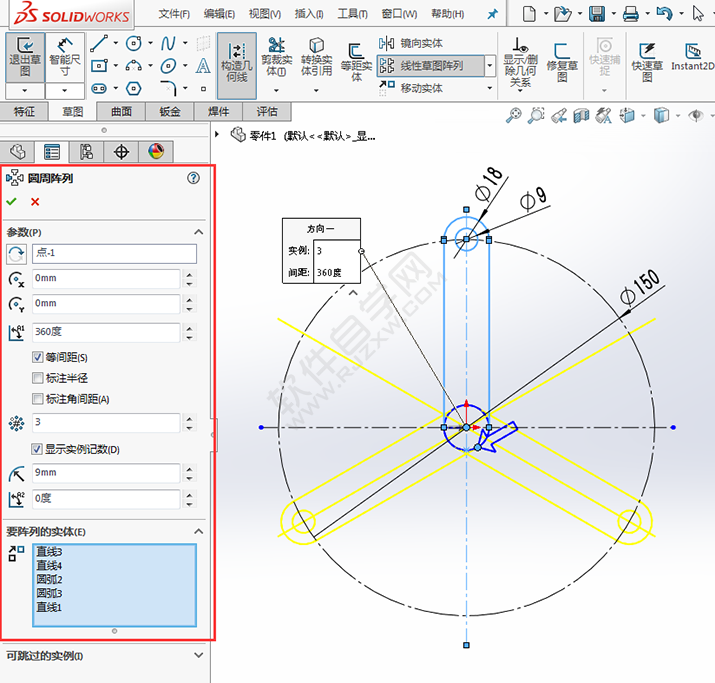Open ConfigurationManager tab icon
This screenshot has width=715, height=683.
(x=86, y=151)
